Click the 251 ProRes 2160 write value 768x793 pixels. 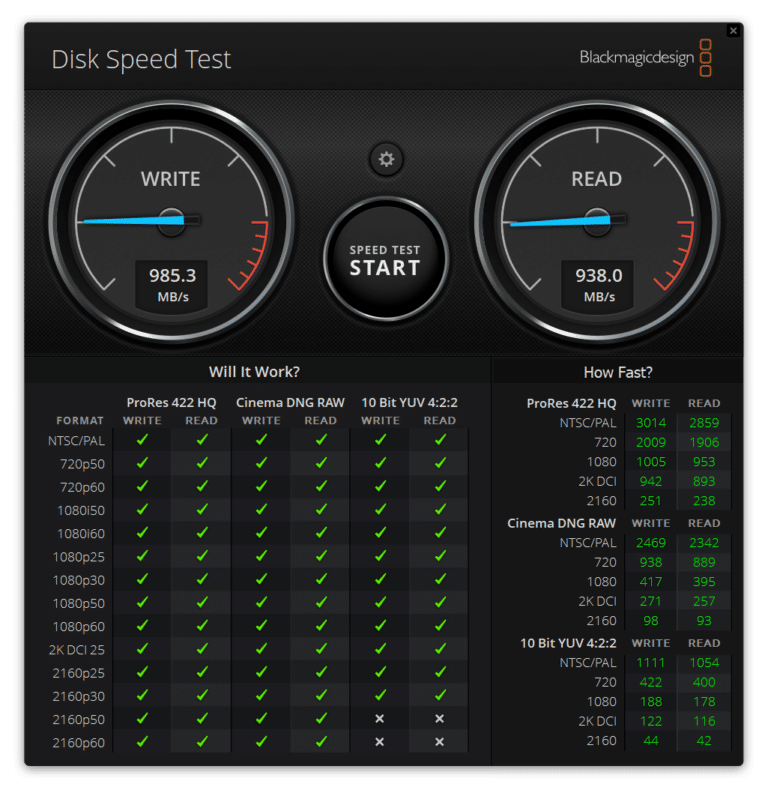pos(651,501)
